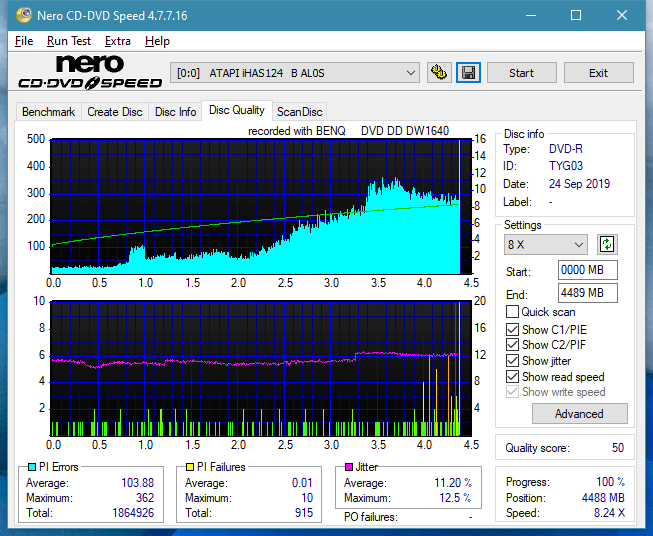Click the Position value 4488 MB
The width and height of the screenshot is (653, 536).
603,498
